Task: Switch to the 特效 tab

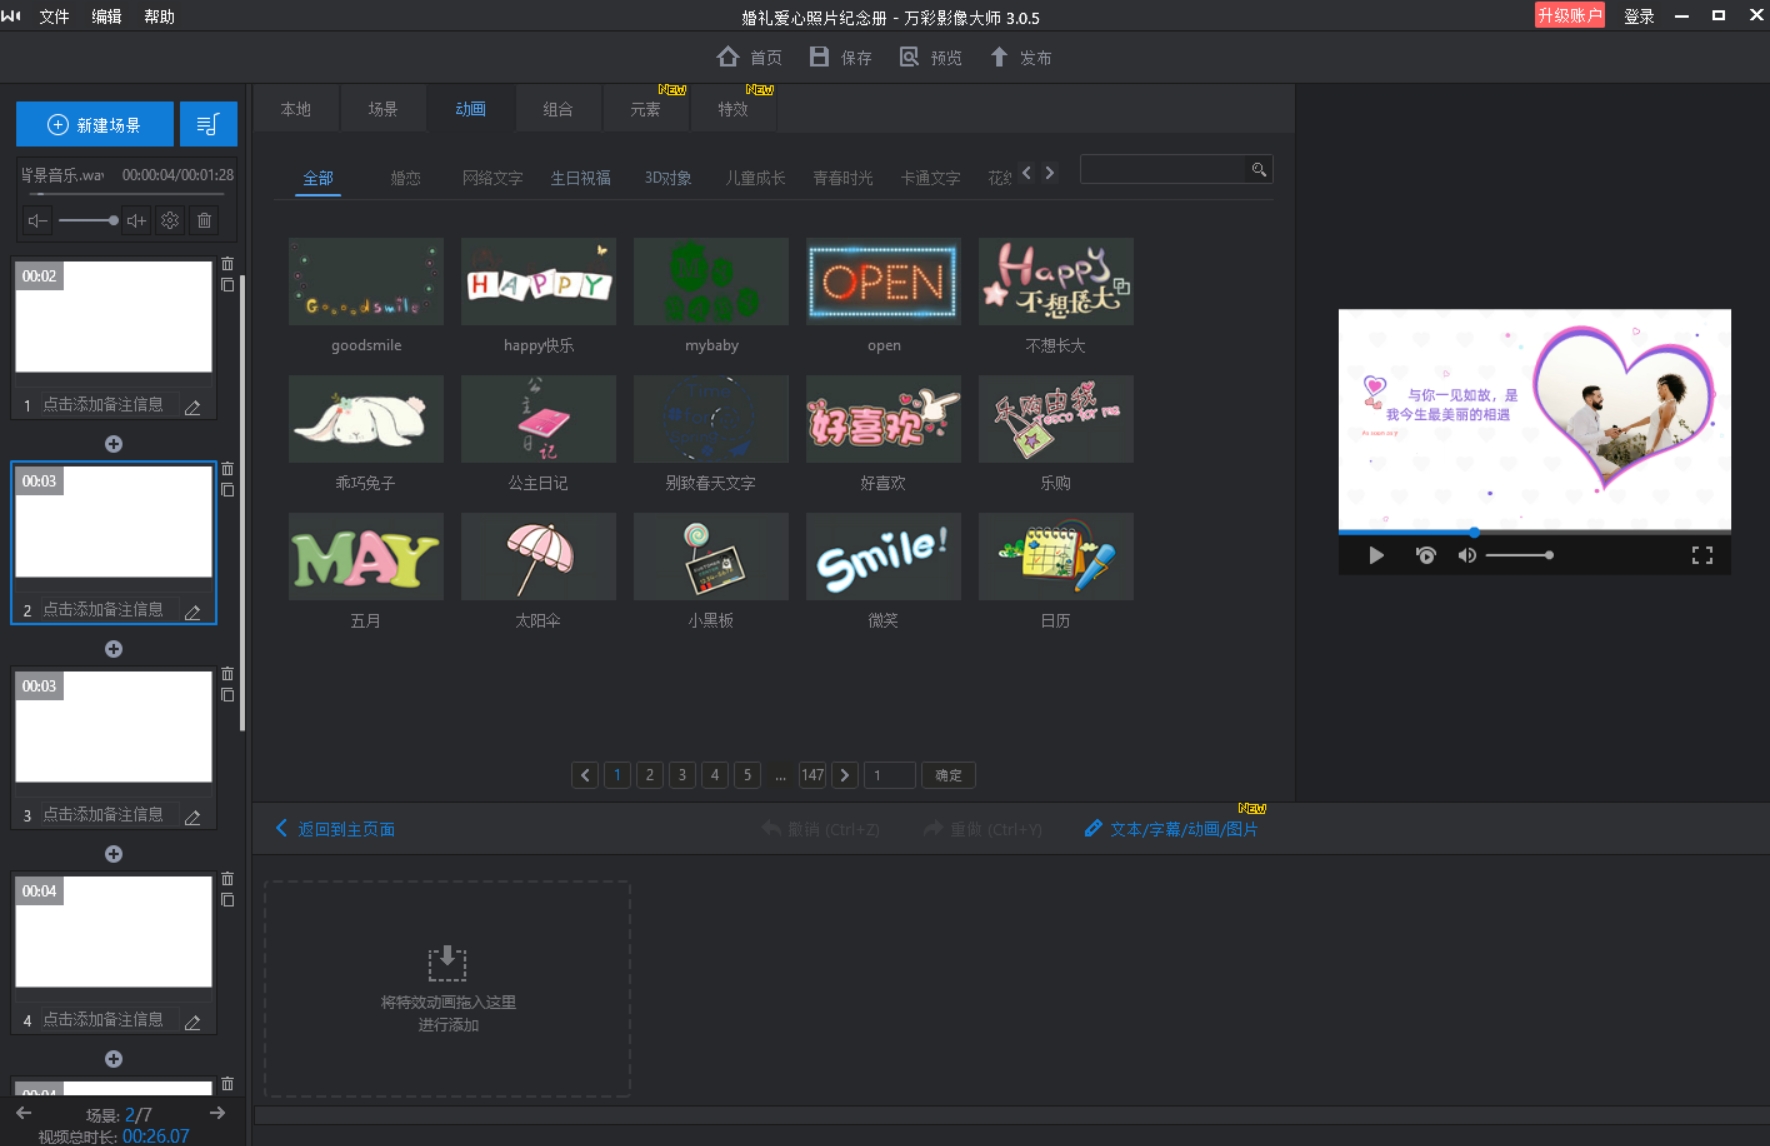Action: pos(733,109)
